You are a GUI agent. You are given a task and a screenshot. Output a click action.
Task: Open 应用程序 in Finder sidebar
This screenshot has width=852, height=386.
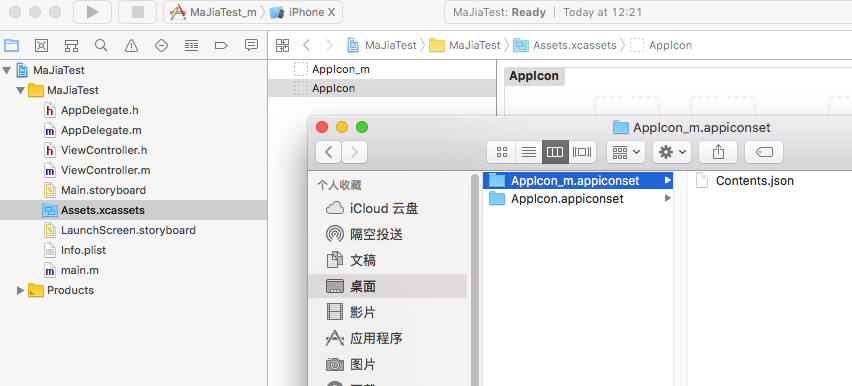tap(387, 338)
